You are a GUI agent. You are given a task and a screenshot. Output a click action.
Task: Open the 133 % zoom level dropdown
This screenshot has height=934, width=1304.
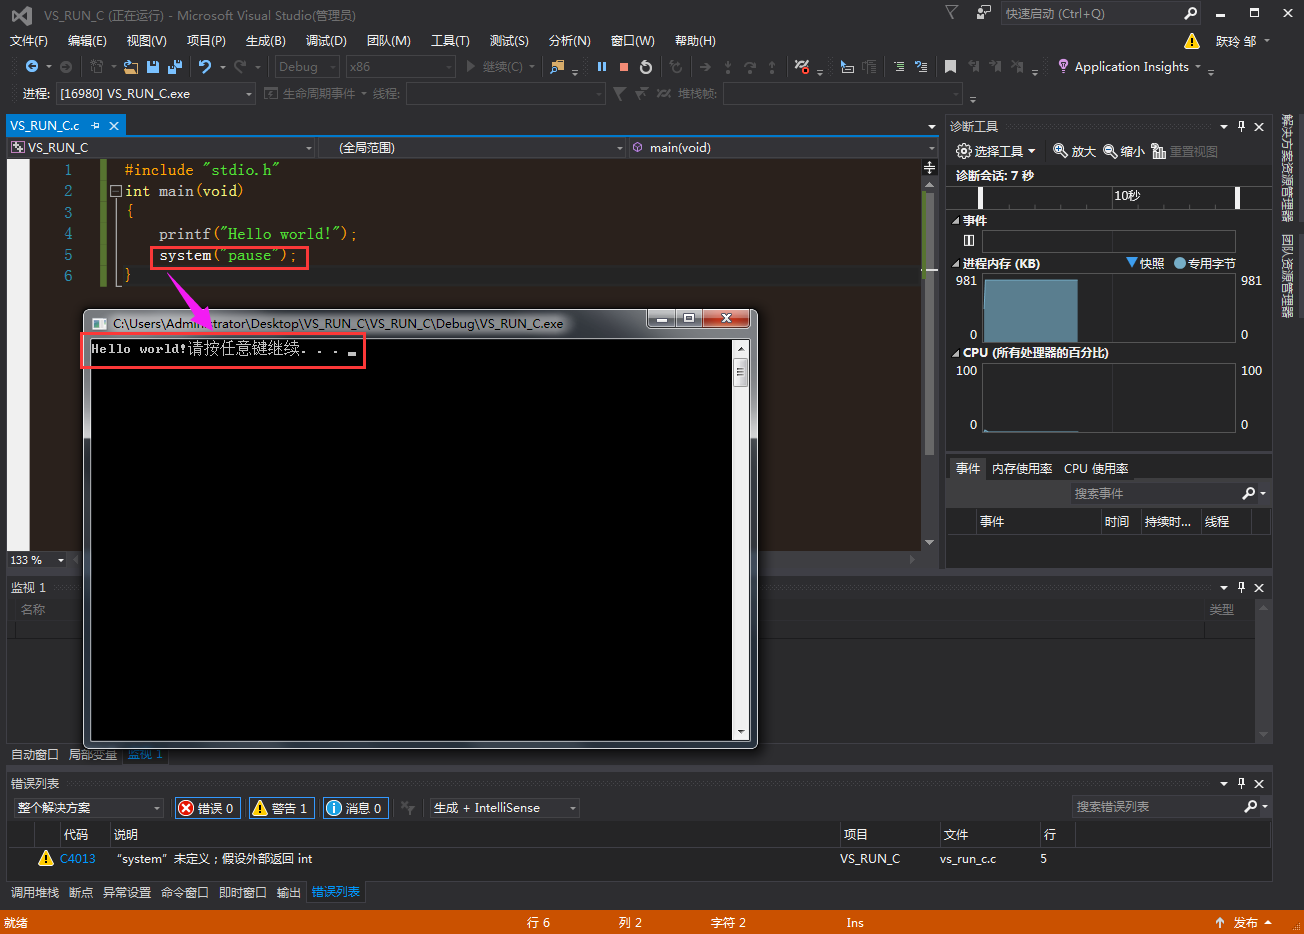tap(38, 560)
